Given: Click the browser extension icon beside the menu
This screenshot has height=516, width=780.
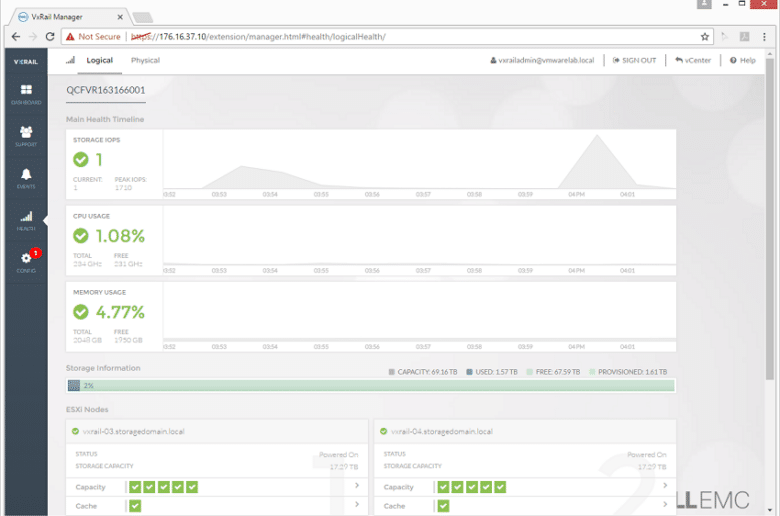Looking at the screenshot, I should pyautogui.click(x=744, y=36).
